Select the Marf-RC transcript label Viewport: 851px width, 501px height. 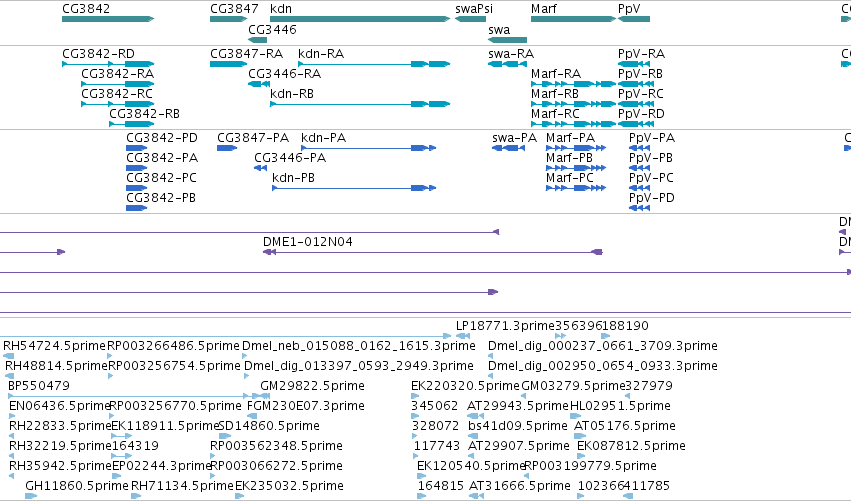point(555,114)
